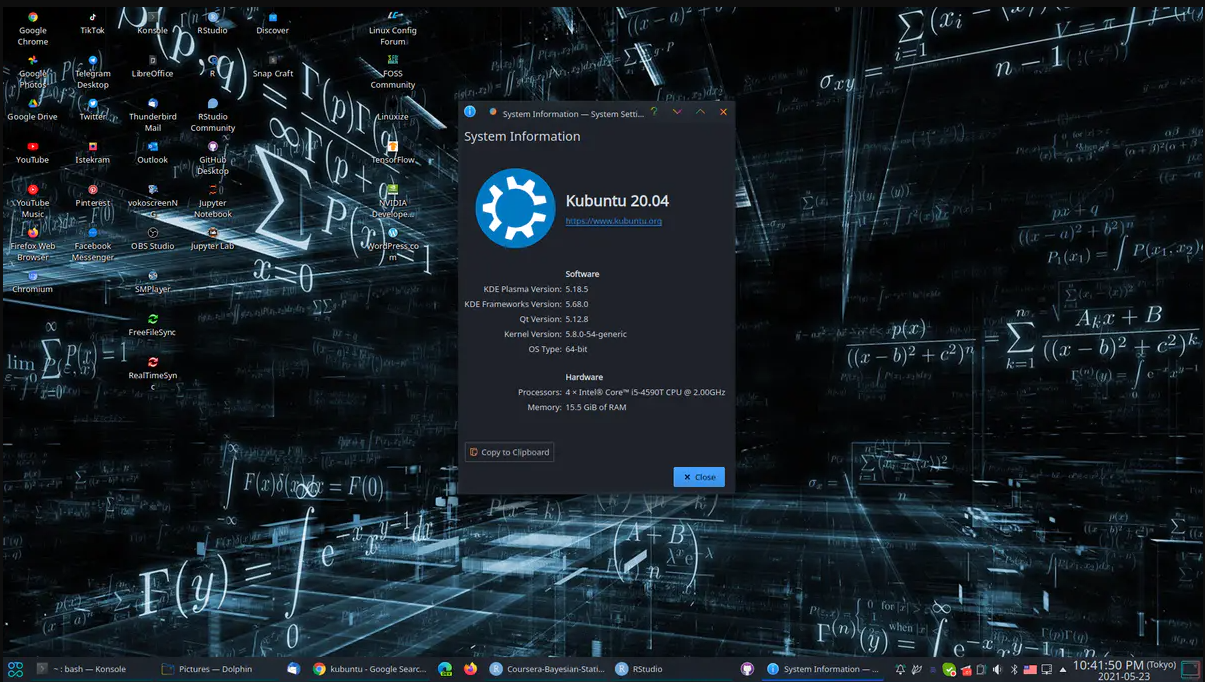
Task: Open the Jupyter Lab desktop shortcut
Action: pyautogui.click(x=212, y=238)
